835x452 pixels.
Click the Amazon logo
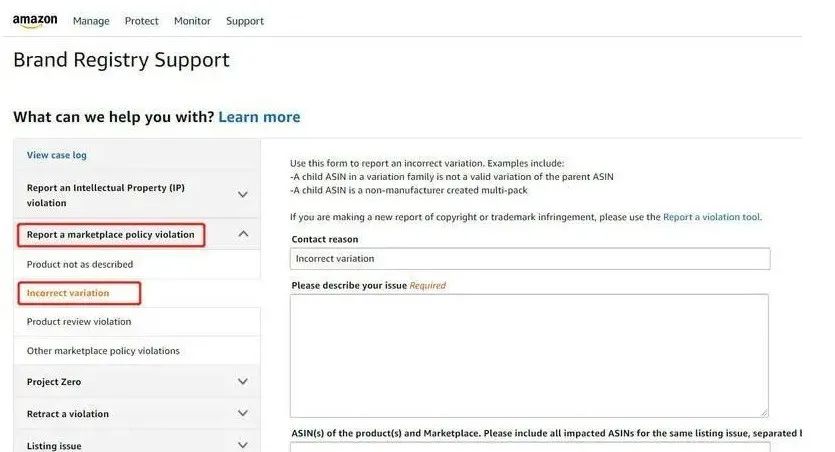coord(35,21)
